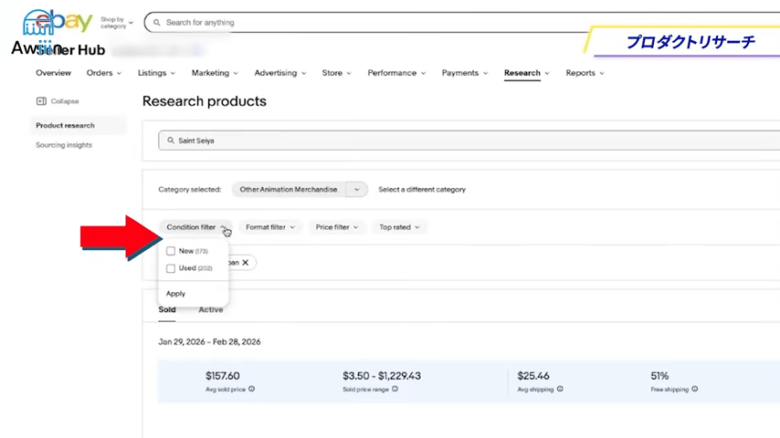Remove the Japan filter chip with X
This screenshot has height=438, width=780.
(x=246, y=262)
